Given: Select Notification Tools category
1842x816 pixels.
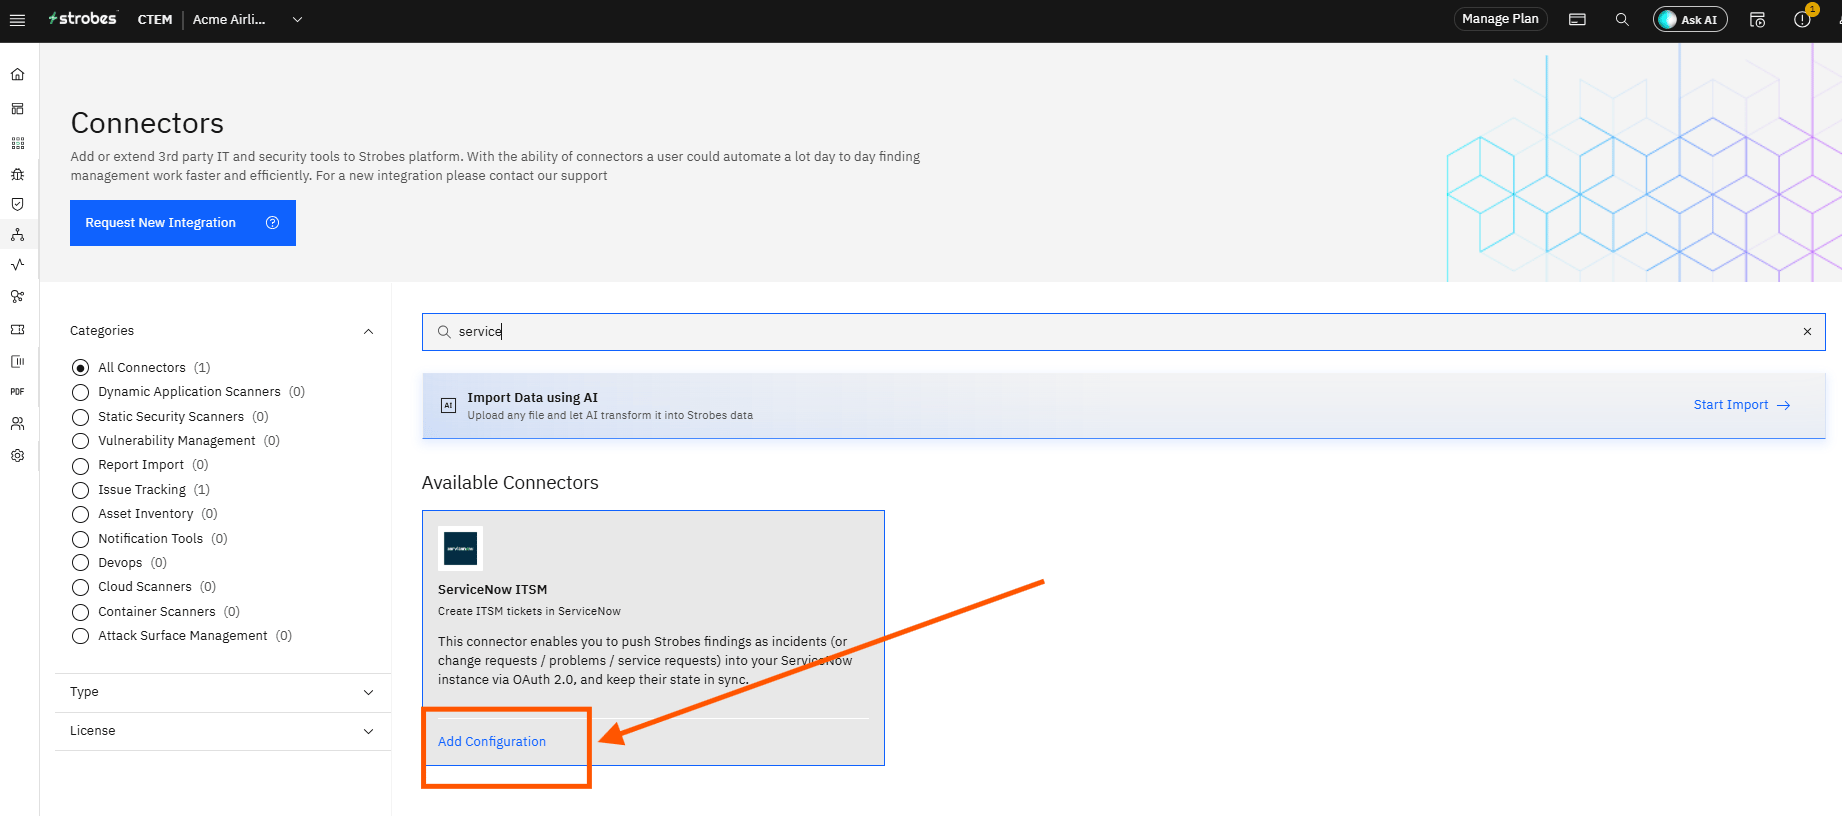Looking at the screenshot, I should tap(81, 539).
